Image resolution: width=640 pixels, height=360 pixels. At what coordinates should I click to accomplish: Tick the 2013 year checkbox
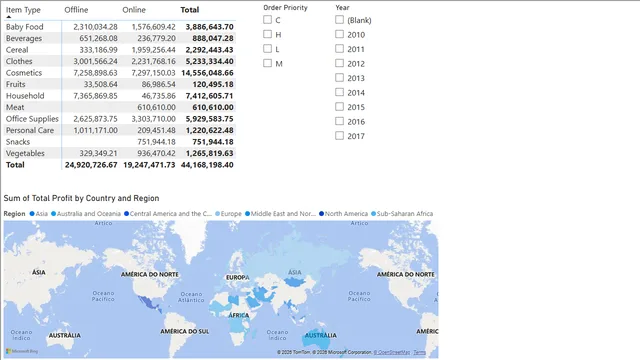339,78
